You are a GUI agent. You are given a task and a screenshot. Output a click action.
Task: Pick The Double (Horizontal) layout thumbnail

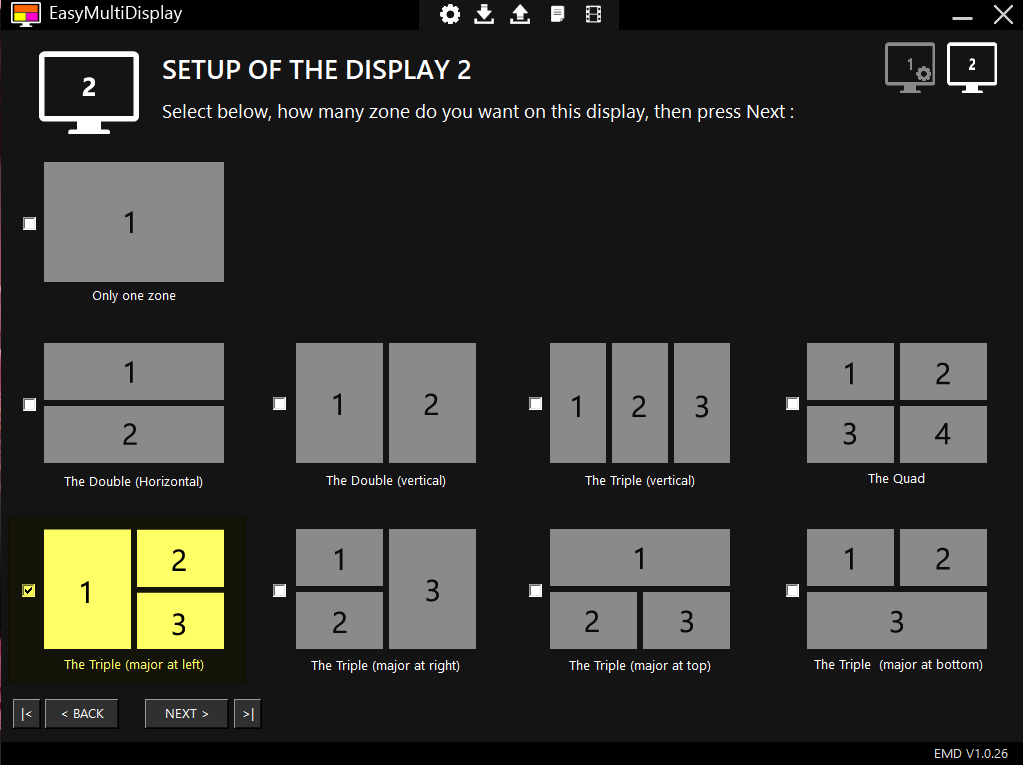(134, 403)
